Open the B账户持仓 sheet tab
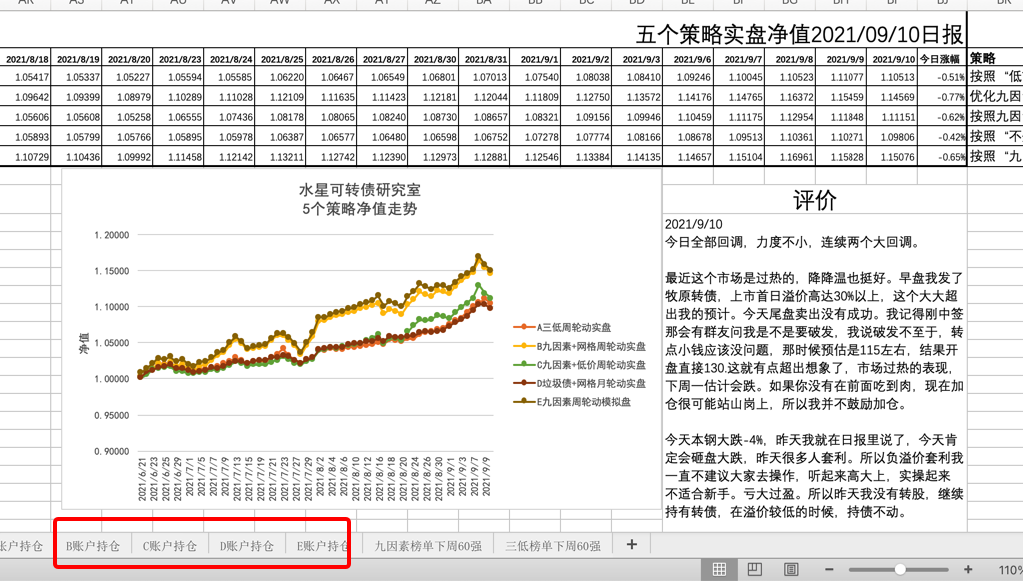This screenshot has height=581, width=1023. coord(93,546)
